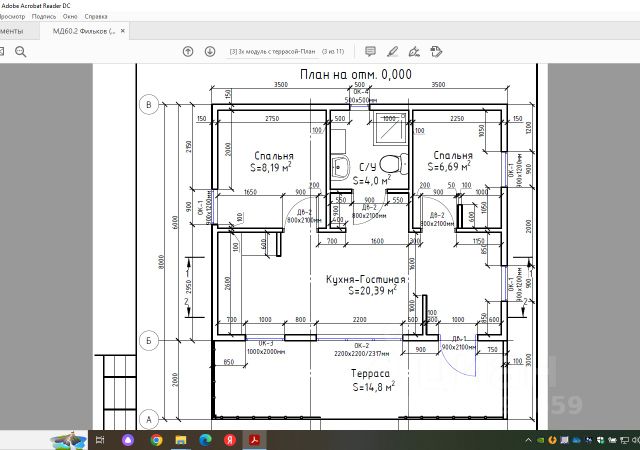640x450 pixels.
Task: Click the axis marker circle А
Action: point(149,419)
